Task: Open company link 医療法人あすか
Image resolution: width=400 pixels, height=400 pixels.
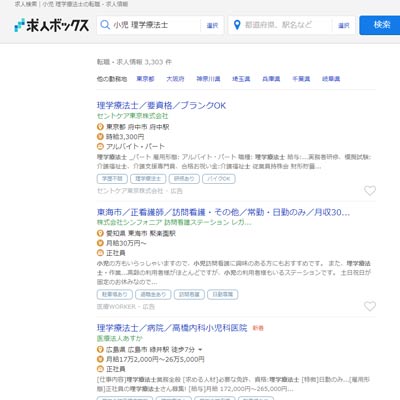Action: click(120, 338)
